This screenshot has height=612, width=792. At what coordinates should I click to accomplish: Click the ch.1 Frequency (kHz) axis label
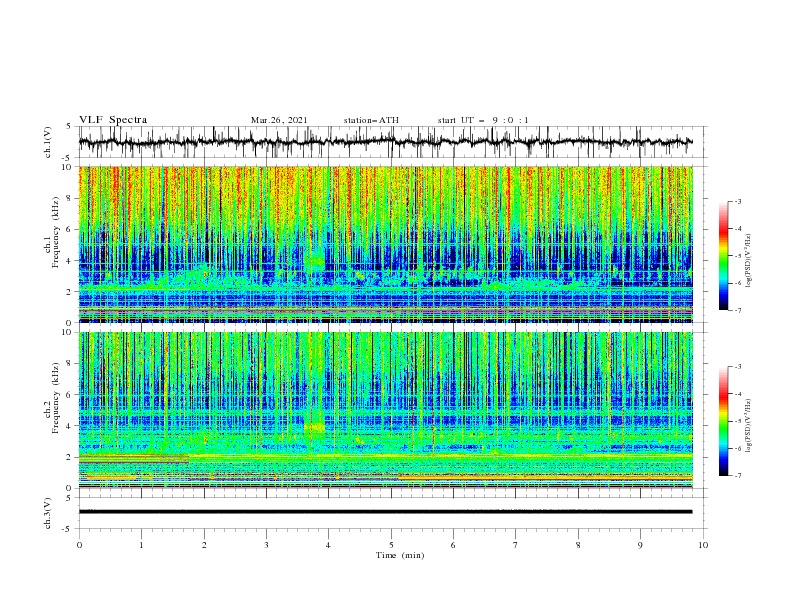point(53,233)
